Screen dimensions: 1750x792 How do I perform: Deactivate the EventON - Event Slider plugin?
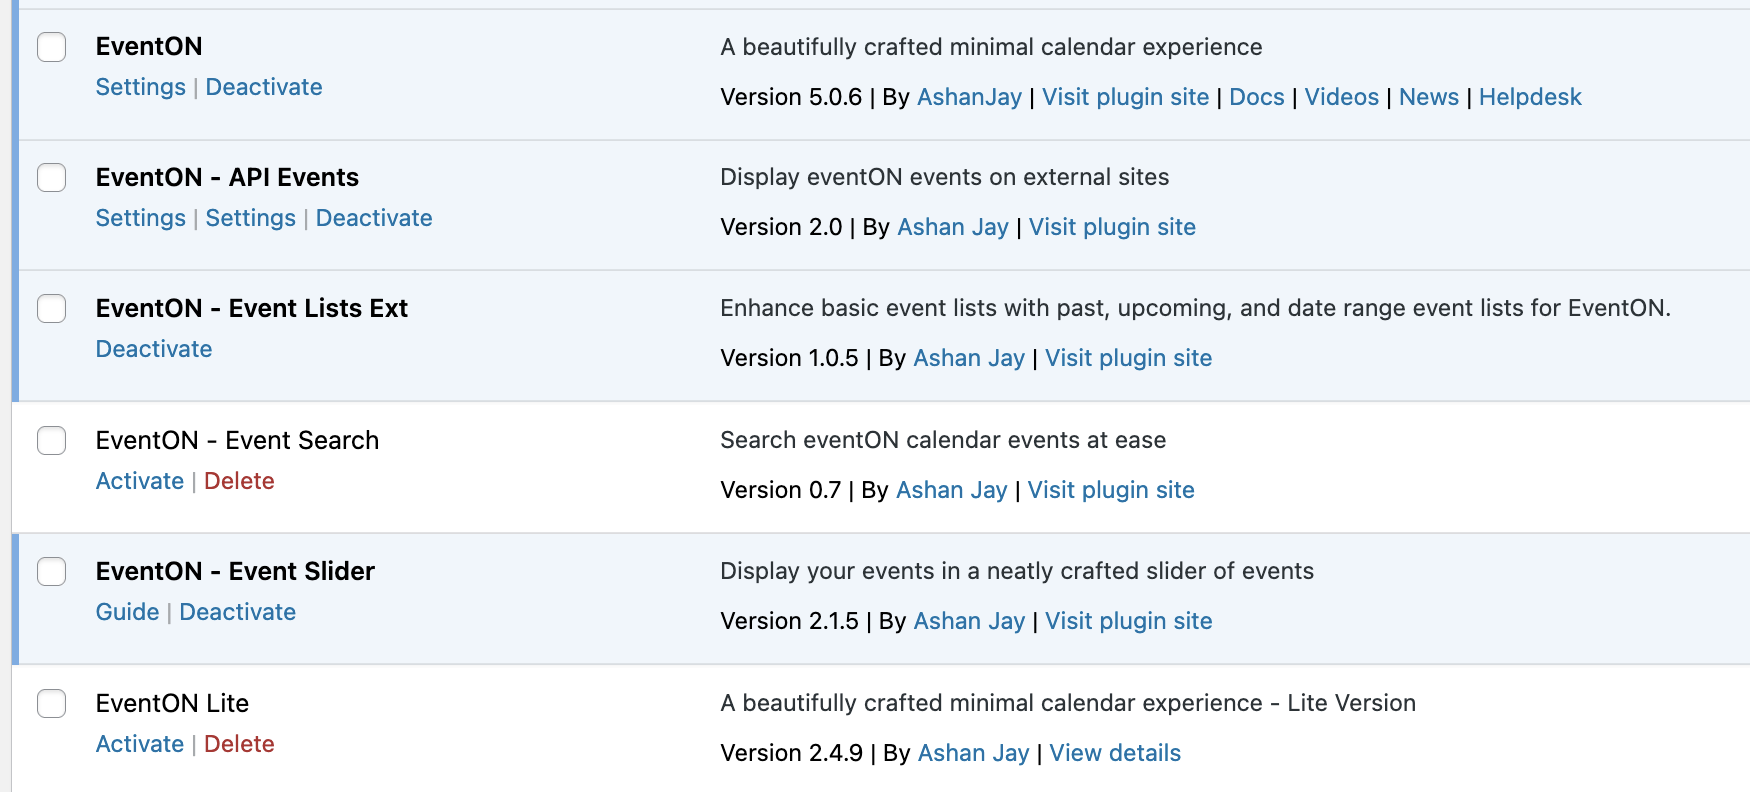237,613
